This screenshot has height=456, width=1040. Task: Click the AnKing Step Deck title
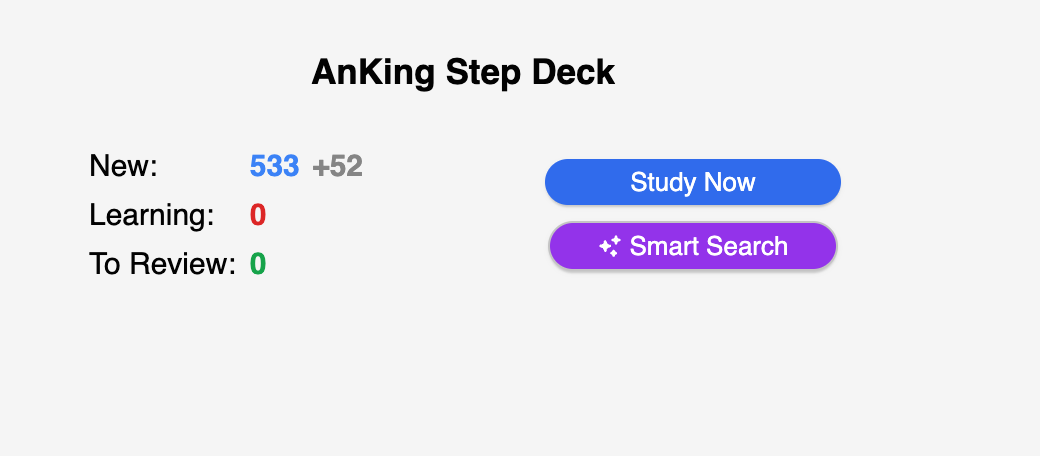(x=463, y=72)
